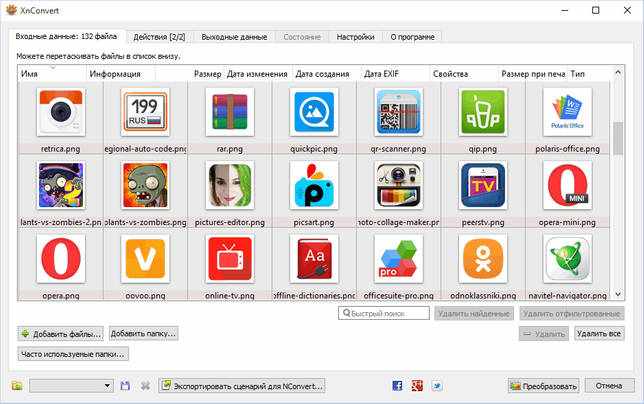Viewport: 644px width, 404px height.
Task: Click Экспортировать сценарий для NConvert button
Action: click(242, 386)
